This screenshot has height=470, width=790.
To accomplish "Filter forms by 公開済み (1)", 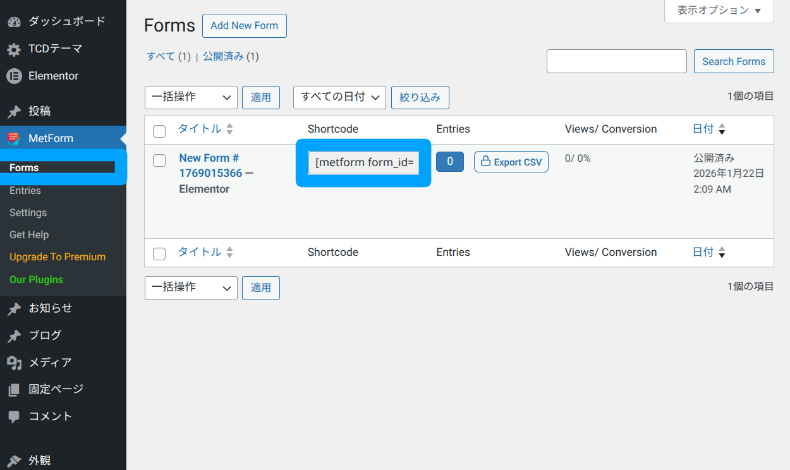I will 231,56.
